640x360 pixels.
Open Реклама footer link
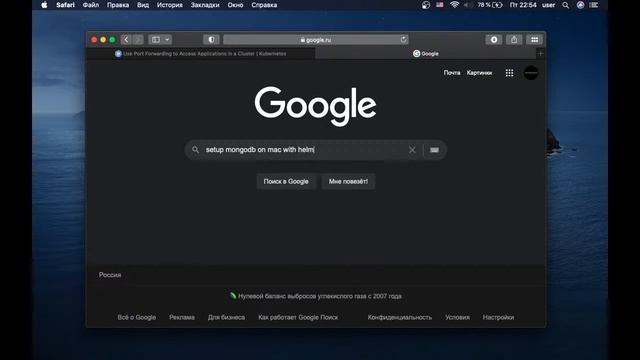click(x=182, y=317)
